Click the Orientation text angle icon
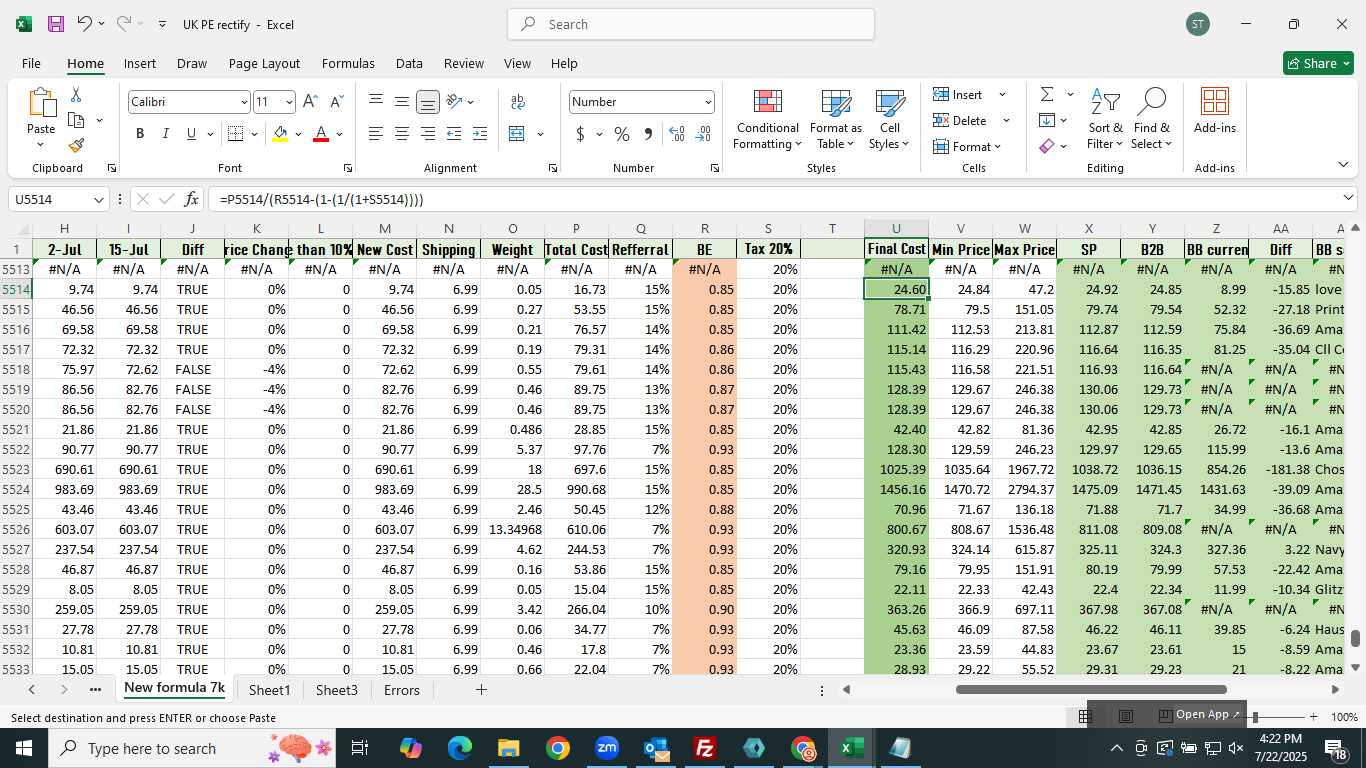Viewport: 1366px width, 768px height. click(454, 102)
